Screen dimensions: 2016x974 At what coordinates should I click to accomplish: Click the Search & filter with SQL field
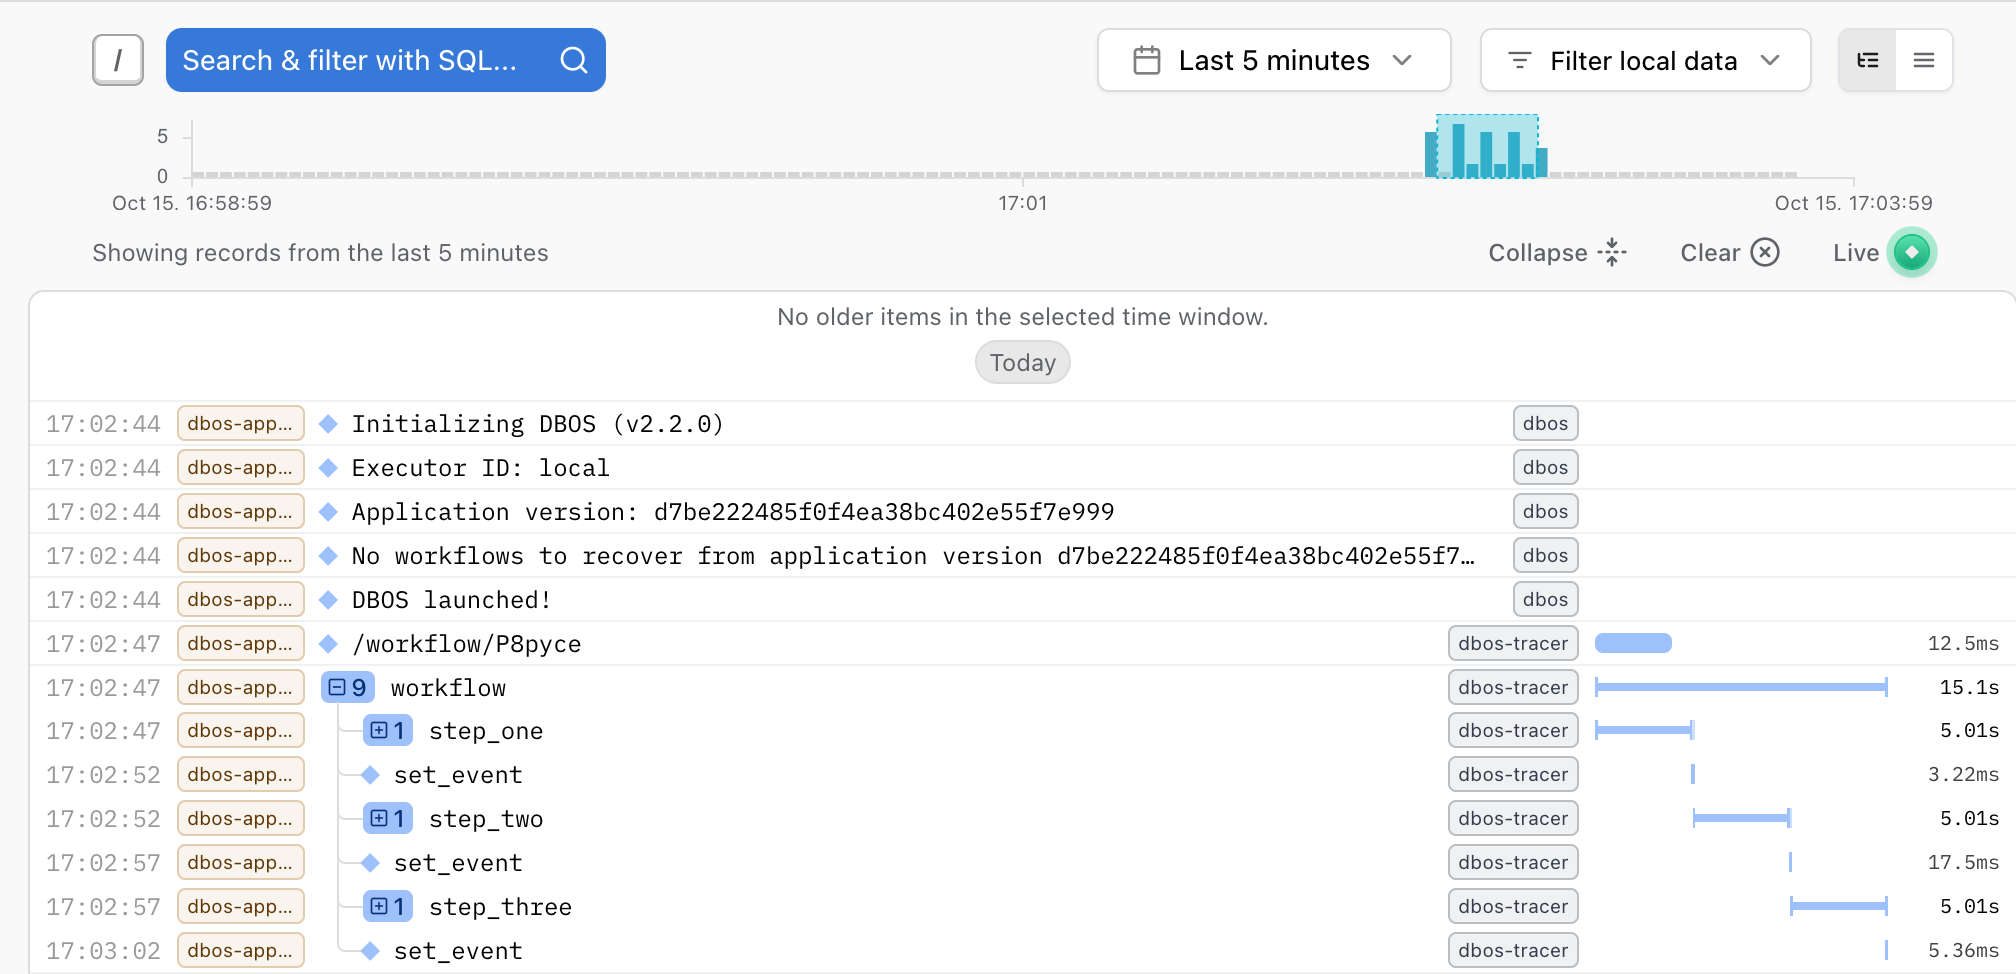click(x=350, y=60)
